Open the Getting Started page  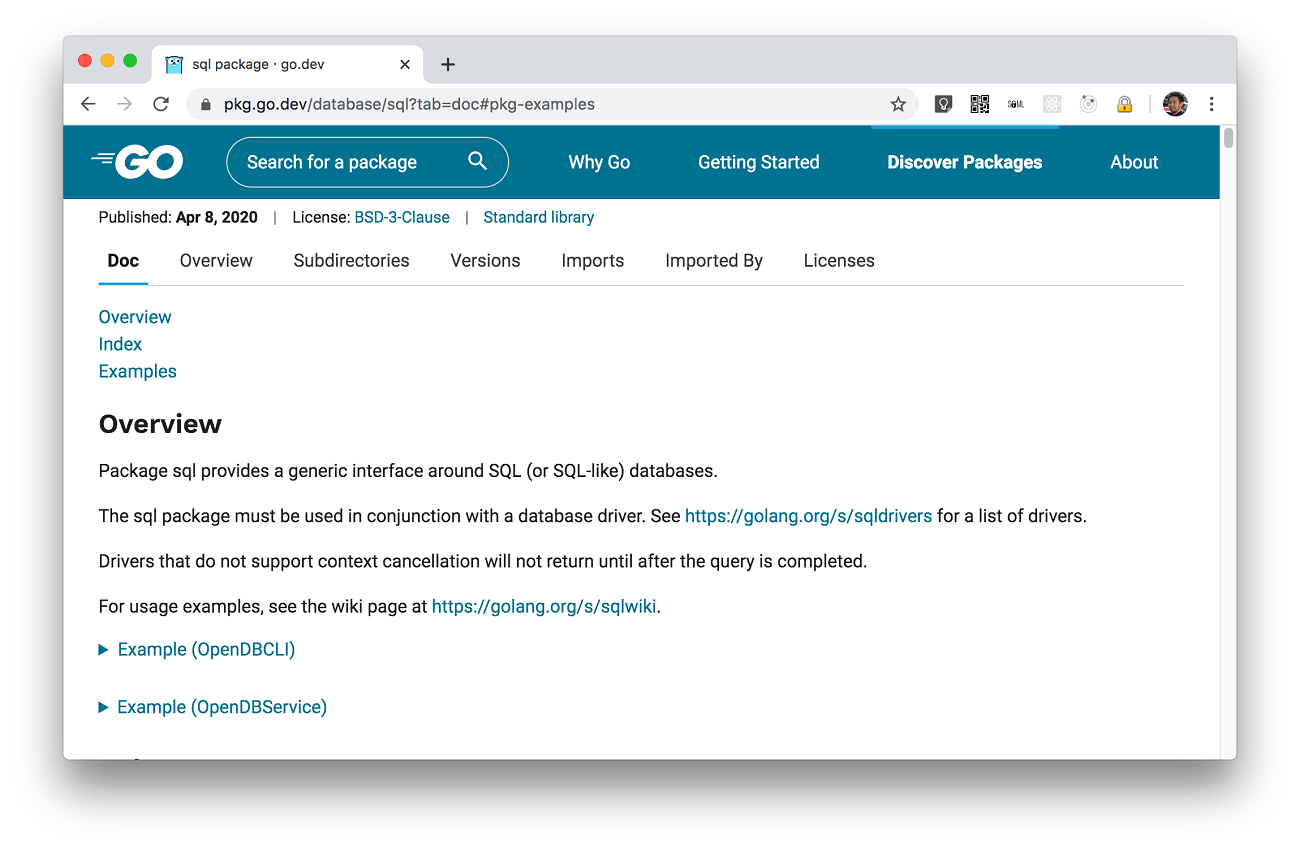(759, 162)
